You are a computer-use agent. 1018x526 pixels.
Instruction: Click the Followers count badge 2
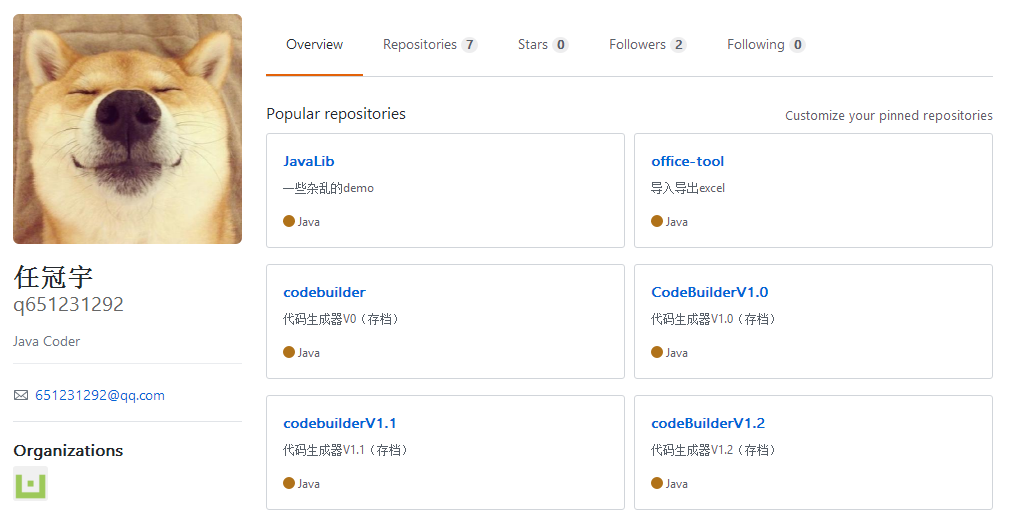coord(678,45)
